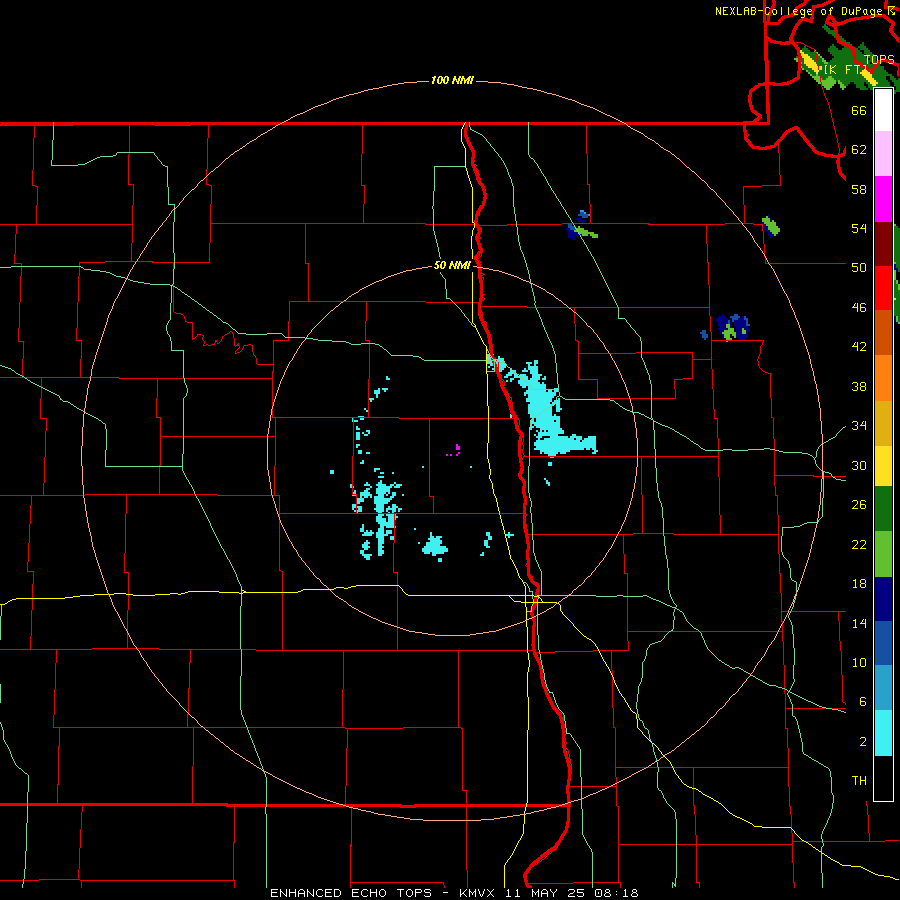Click the dark orange legend swatch
Image resolution: width=900 pixels, height=900 pixels.
(x=883, y=333)
